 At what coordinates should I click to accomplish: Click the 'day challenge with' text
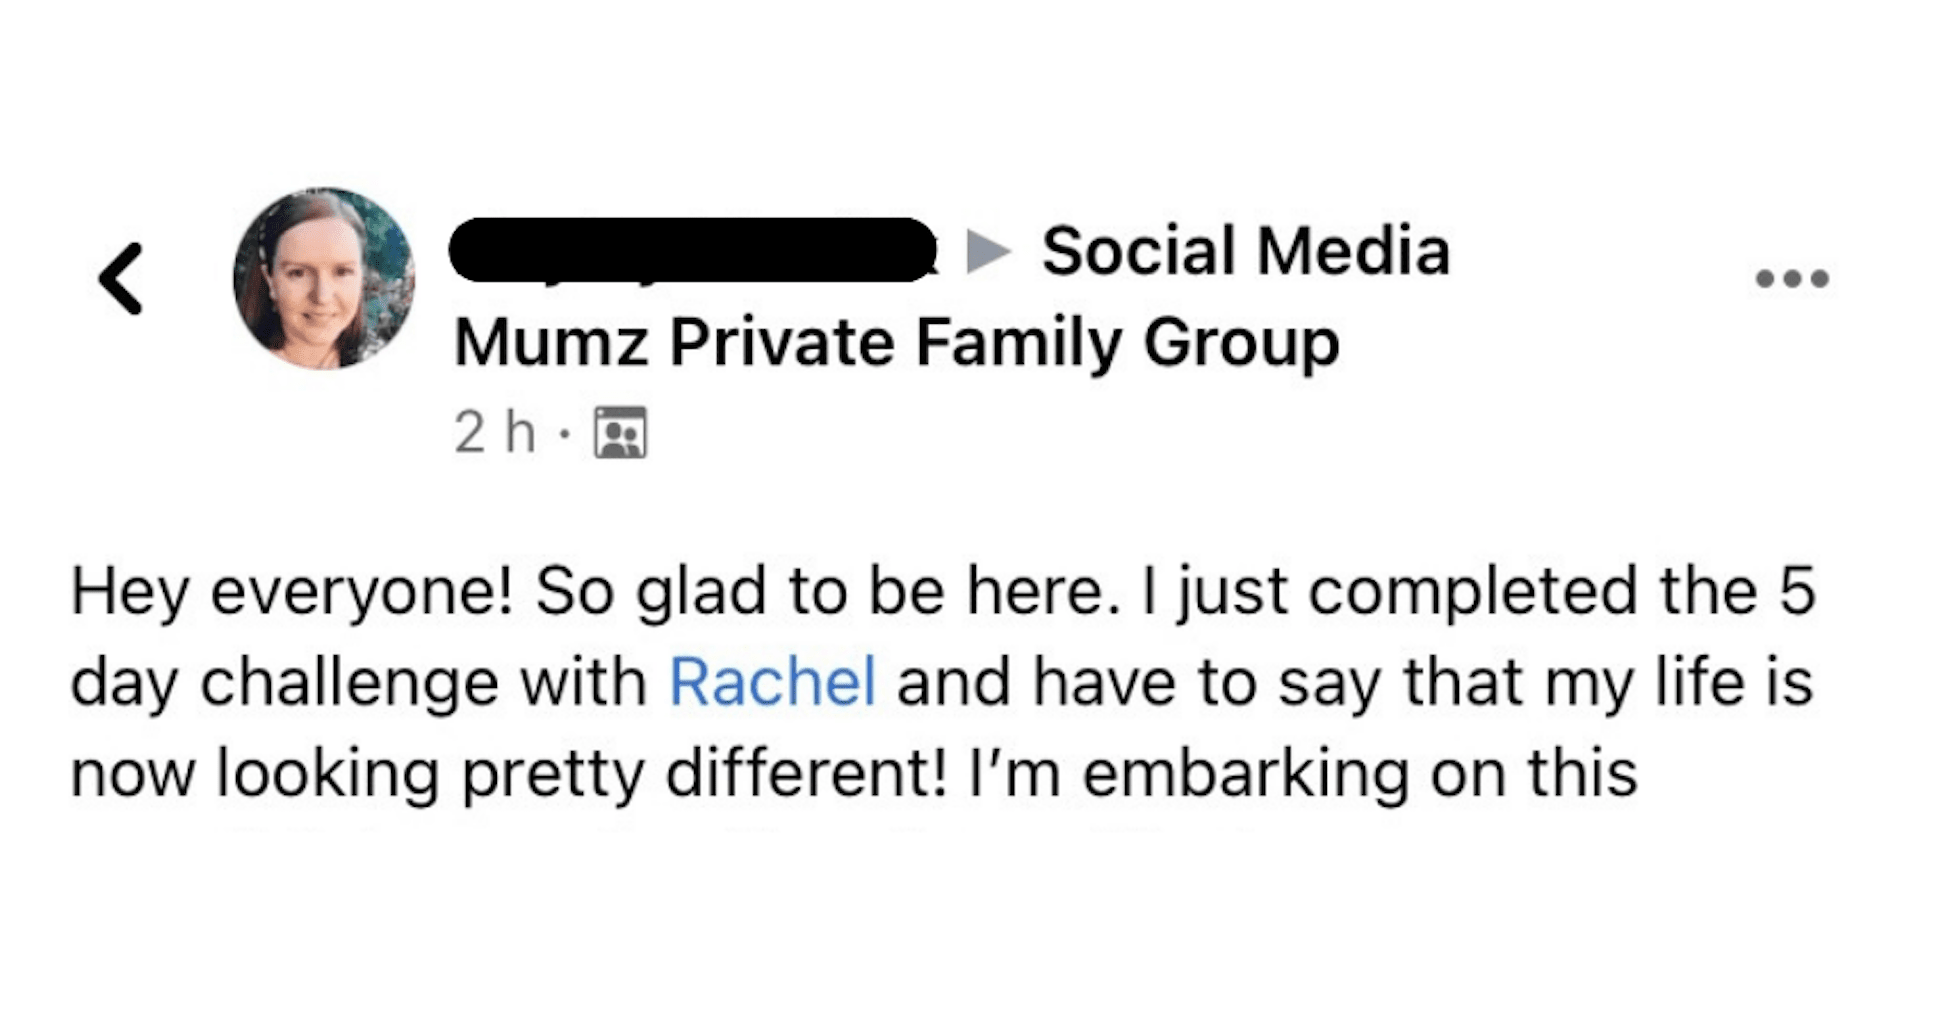[x=359, y=682]
